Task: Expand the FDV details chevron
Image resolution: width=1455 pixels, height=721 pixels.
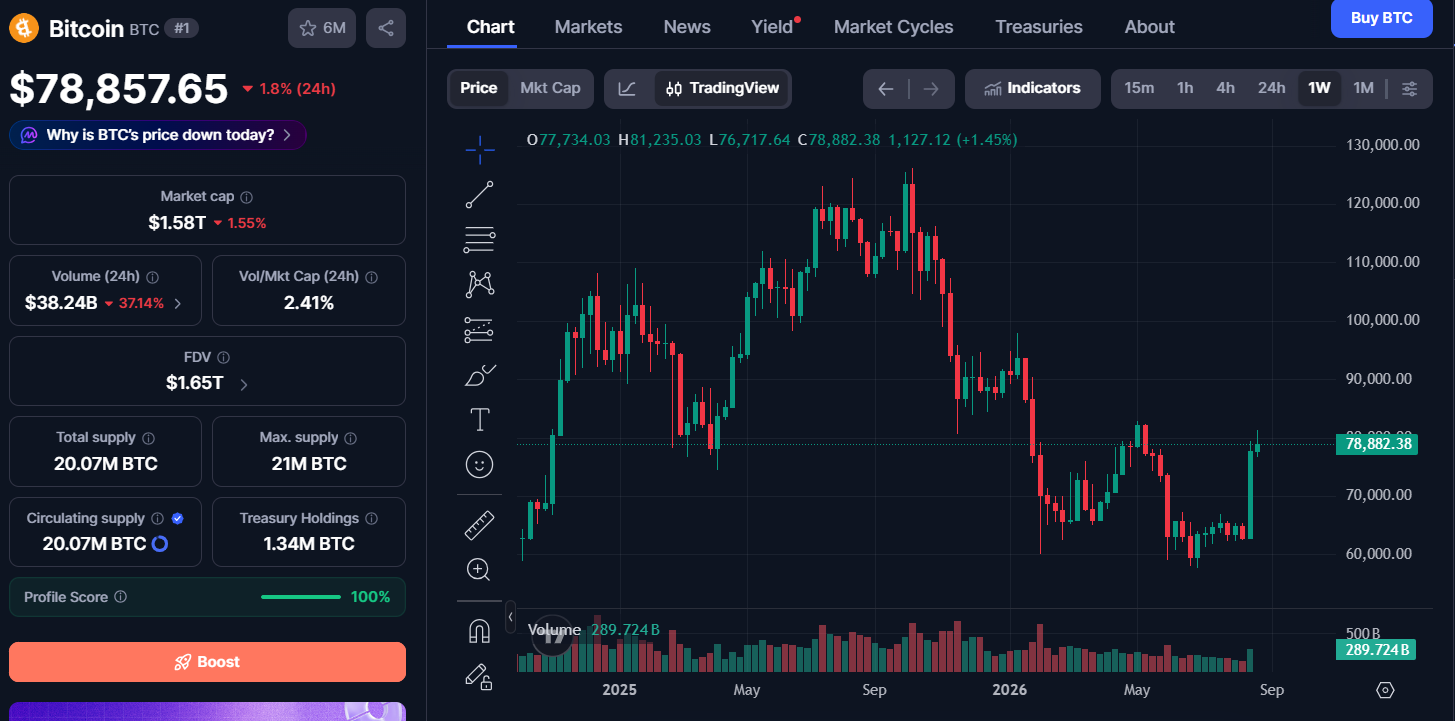Action: (x=244, y=383)
